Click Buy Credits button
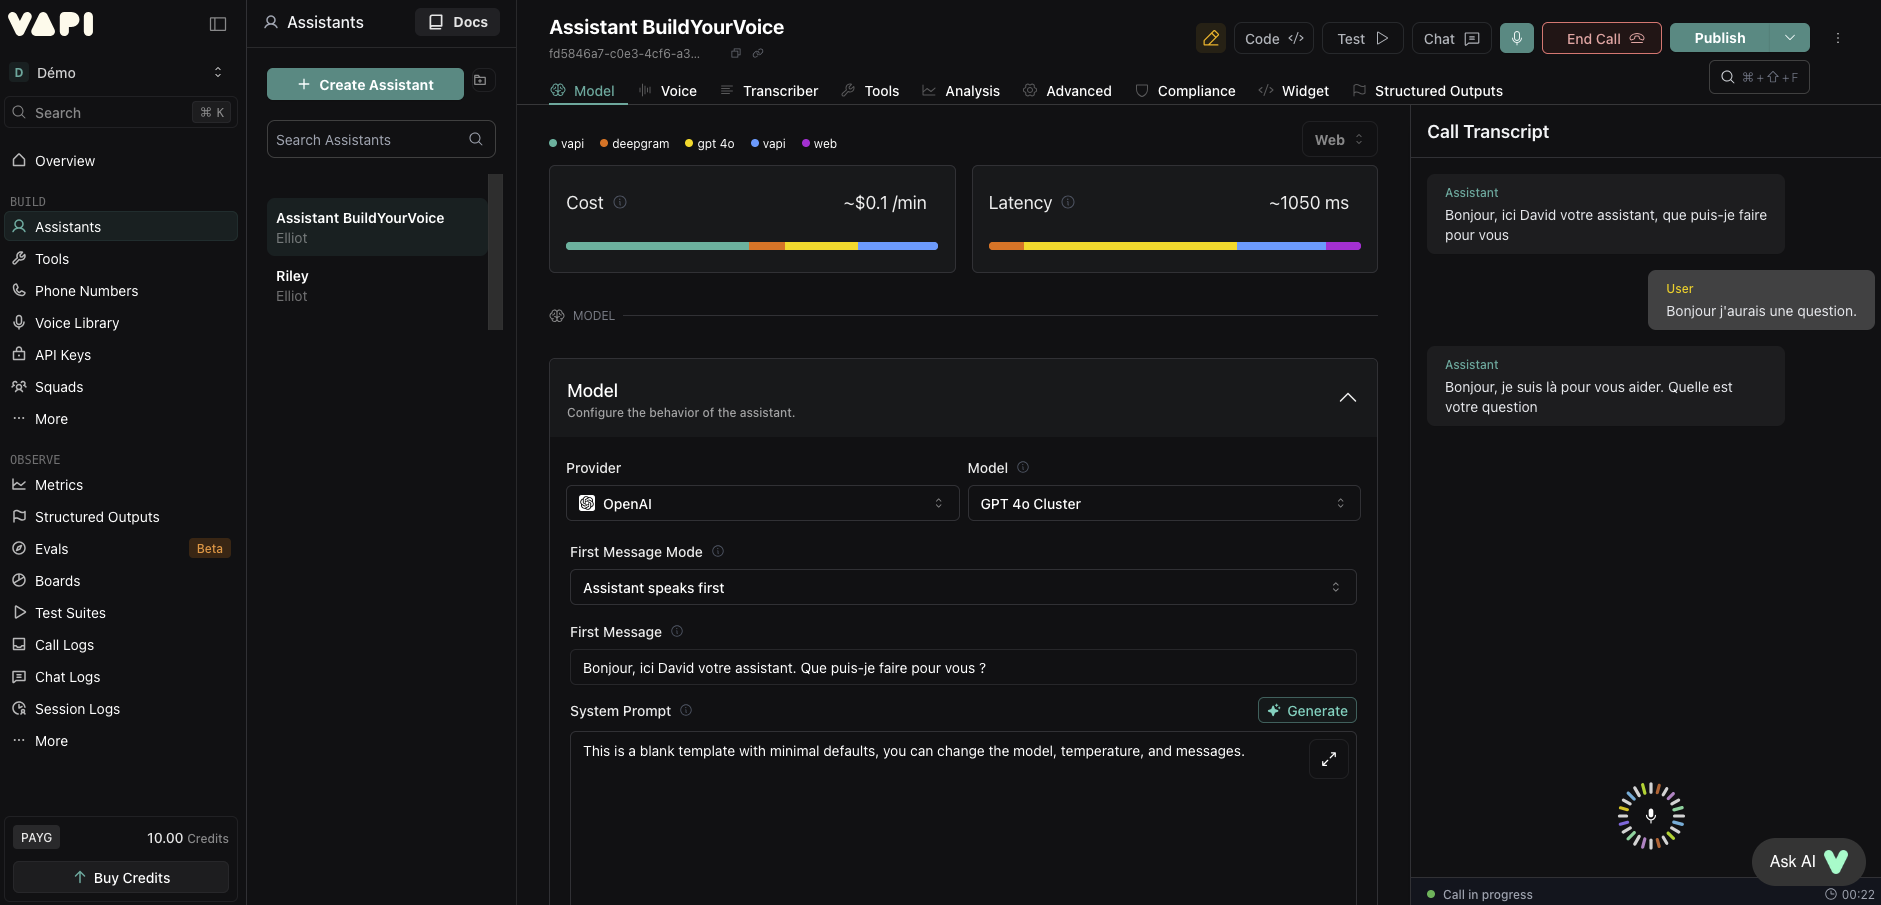Screen dimensions: 1881x905 pyautogui.click(x=121, y=877)
